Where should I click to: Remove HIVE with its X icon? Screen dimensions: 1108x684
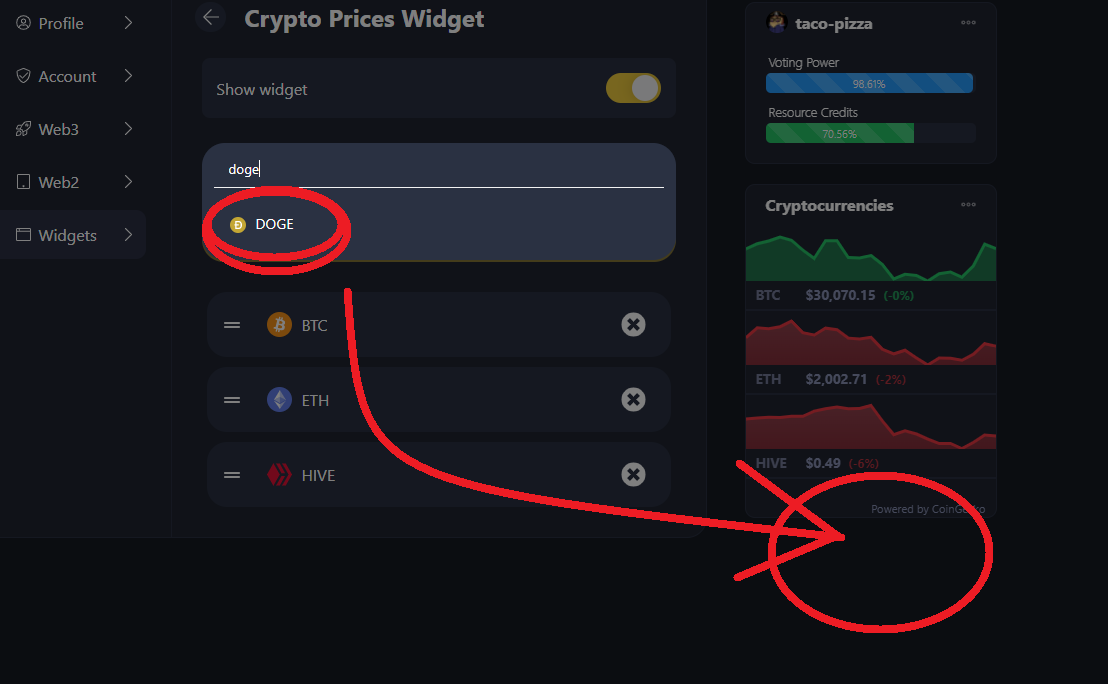pos(633,474)
